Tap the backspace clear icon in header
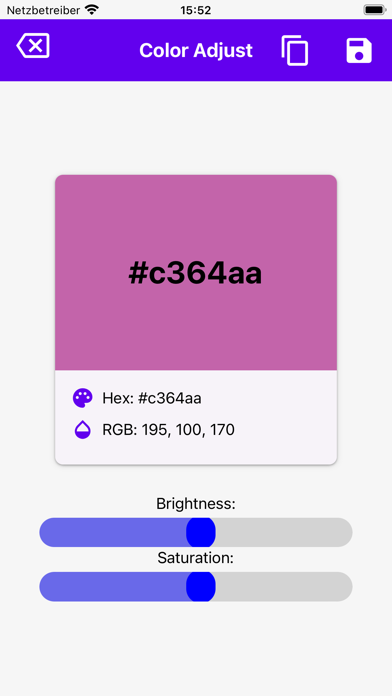 [x=33, y=46]
